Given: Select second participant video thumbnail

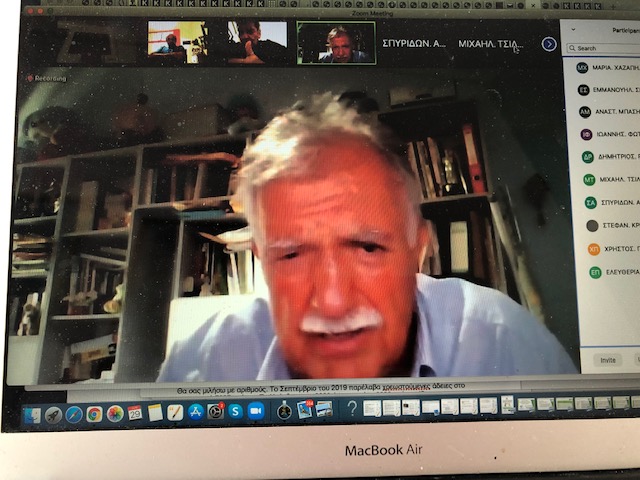Looking at the screenshot, I should click(x=257, y=42).
